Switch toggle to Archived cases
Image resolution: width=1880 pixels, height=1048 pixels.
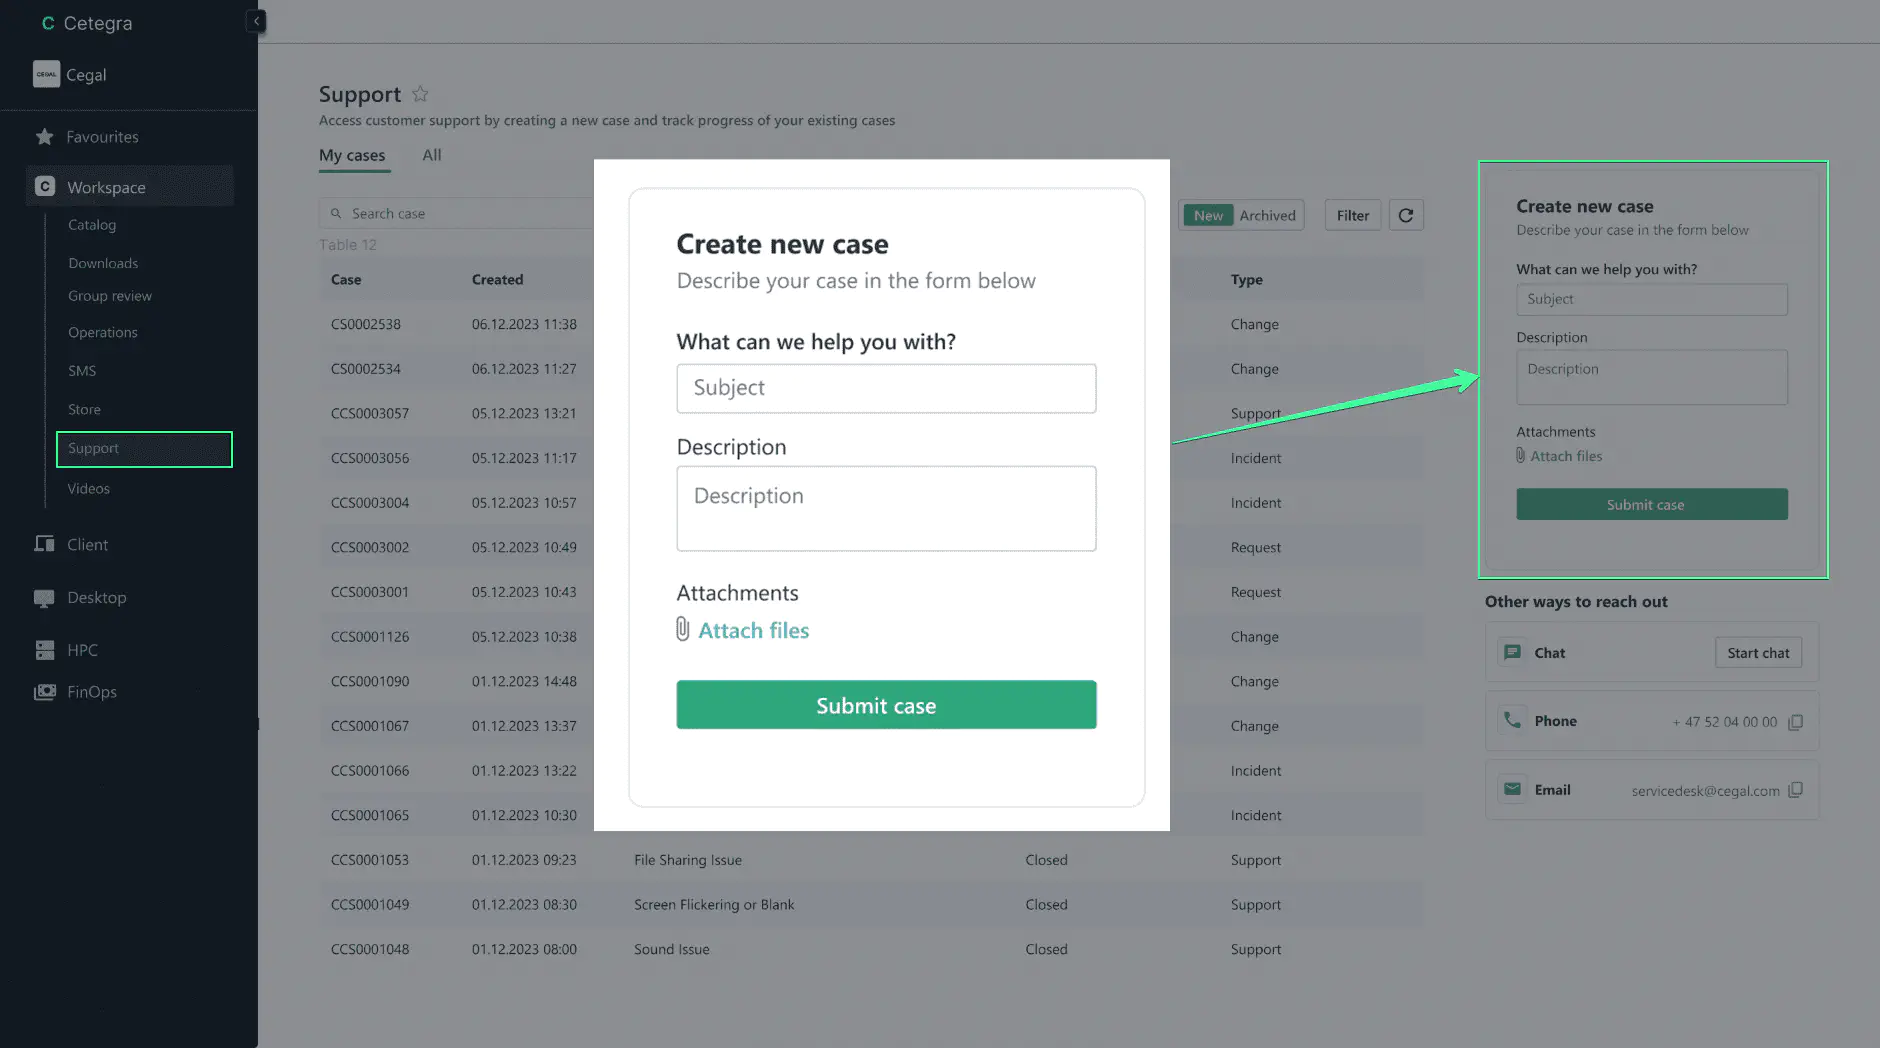pos(1267,215)
